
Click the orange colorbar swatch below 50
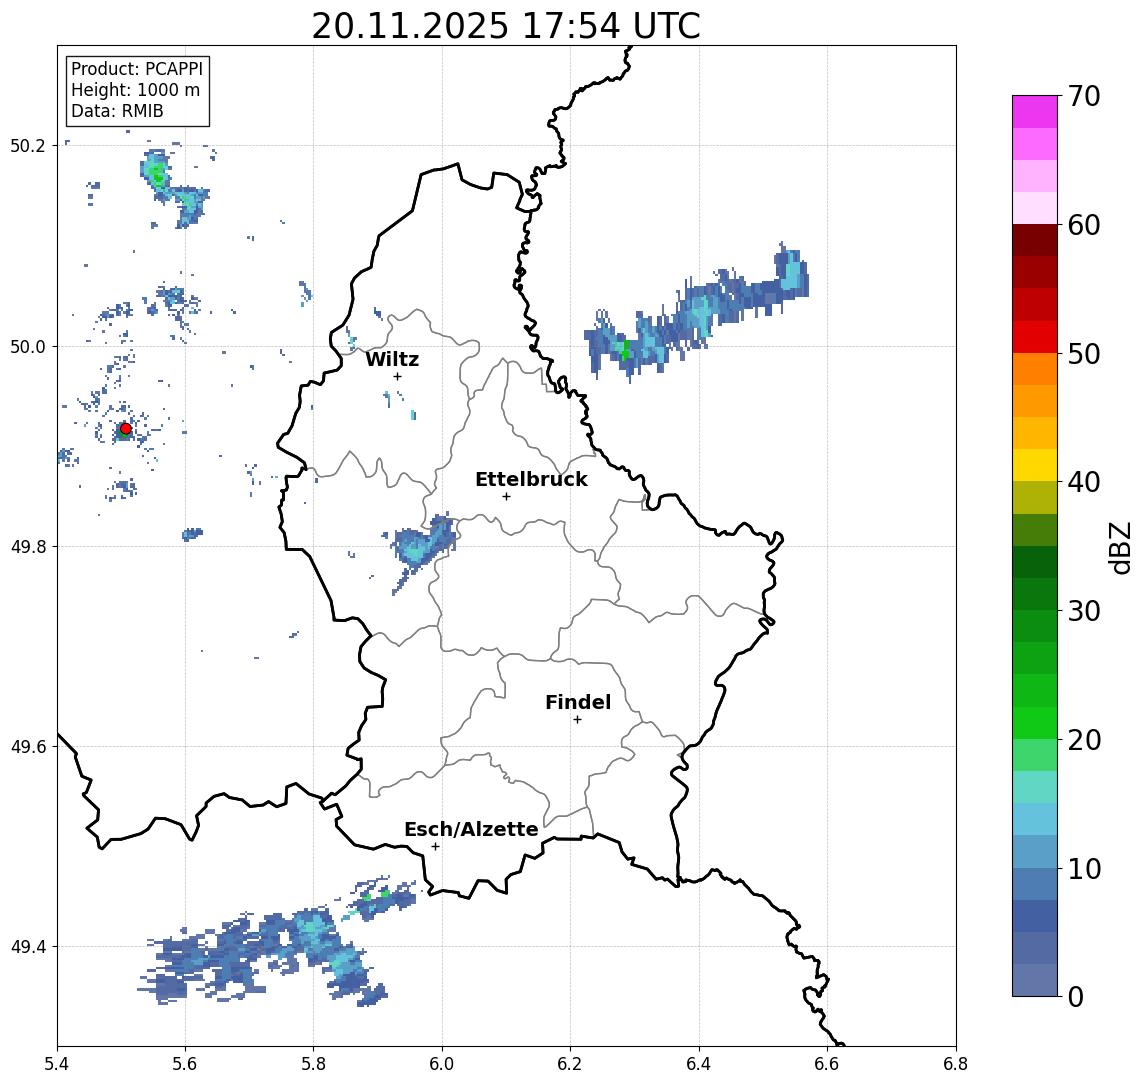1035,369
